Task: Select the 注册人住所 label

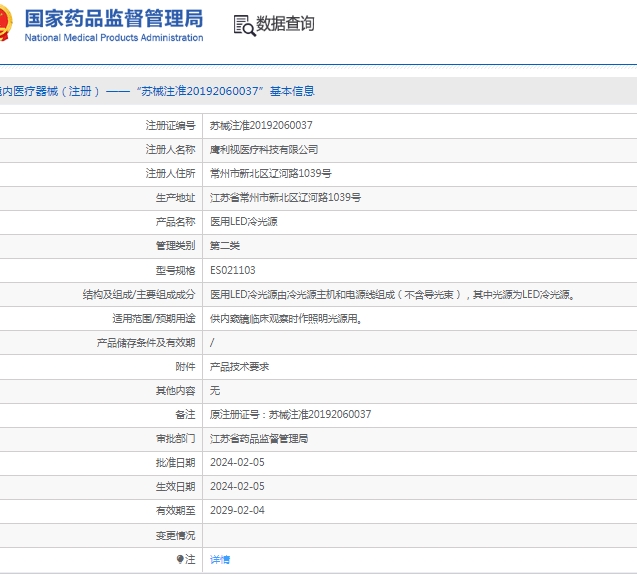Action: point(171,173)
